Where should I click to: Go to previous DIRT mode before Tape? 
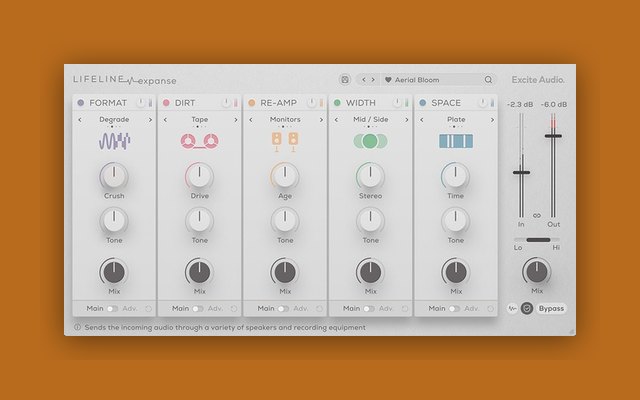[165, 120]
